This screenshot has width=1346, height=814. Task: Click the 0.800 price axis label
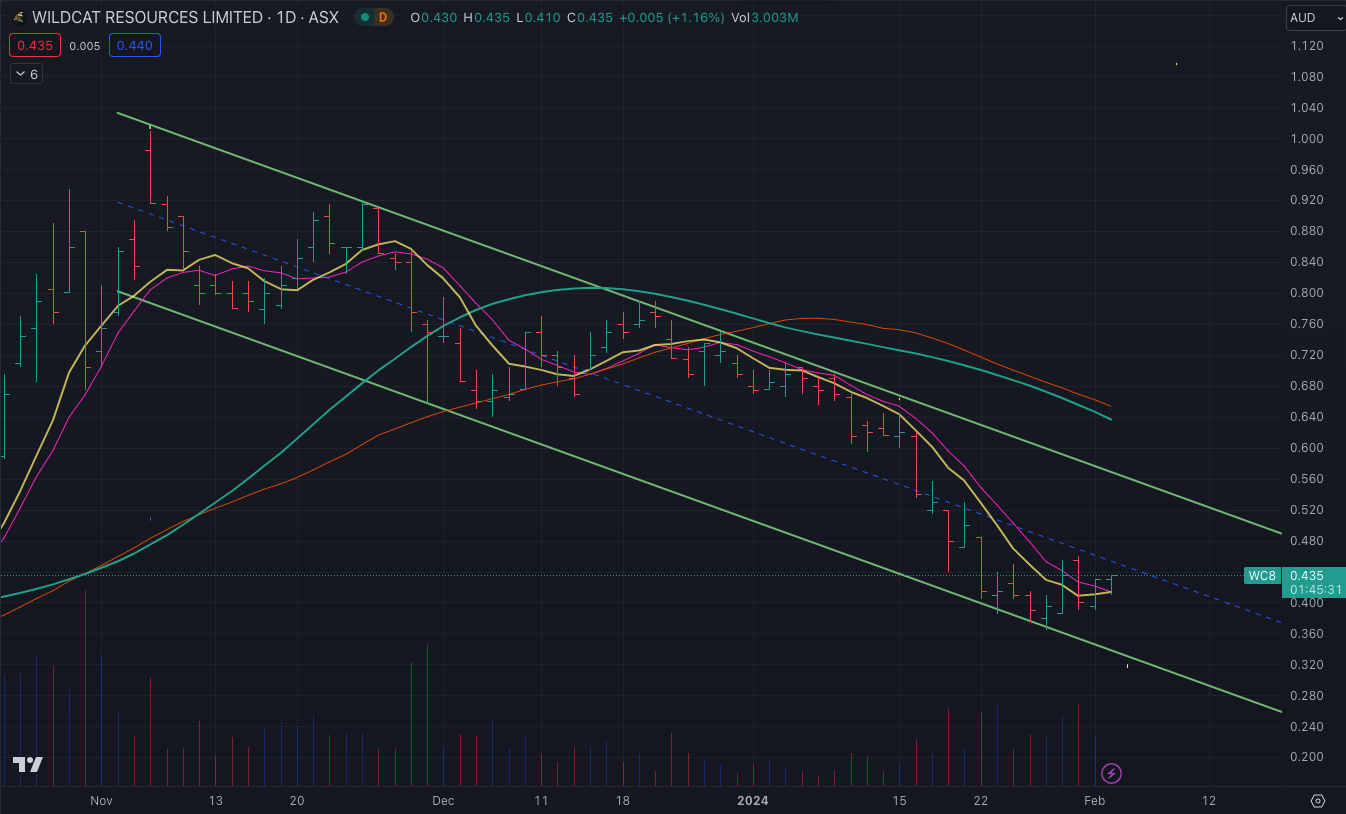pos(1307,293)
